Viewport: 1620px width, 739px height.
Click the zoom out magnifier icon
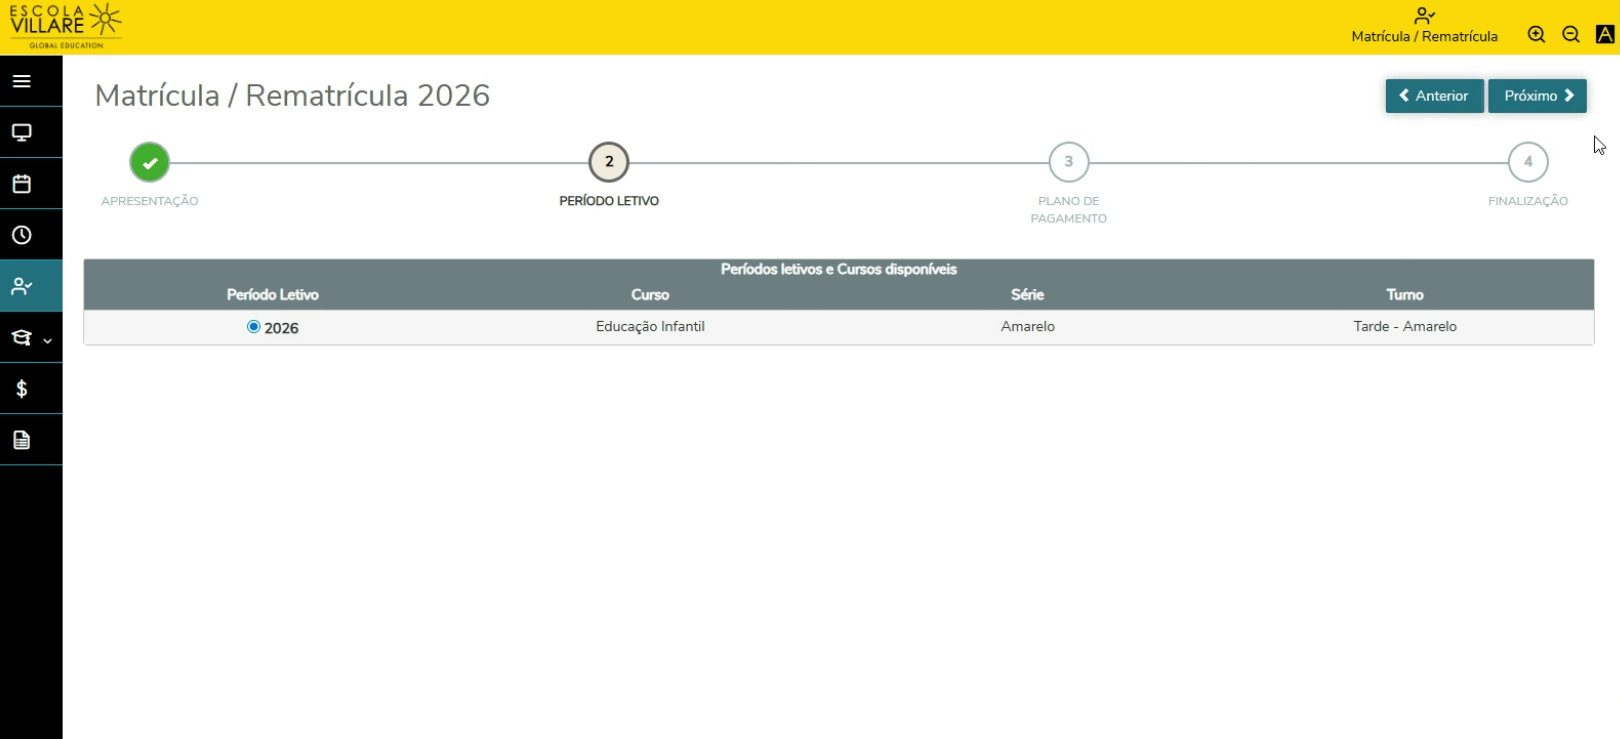[1571, 35]
